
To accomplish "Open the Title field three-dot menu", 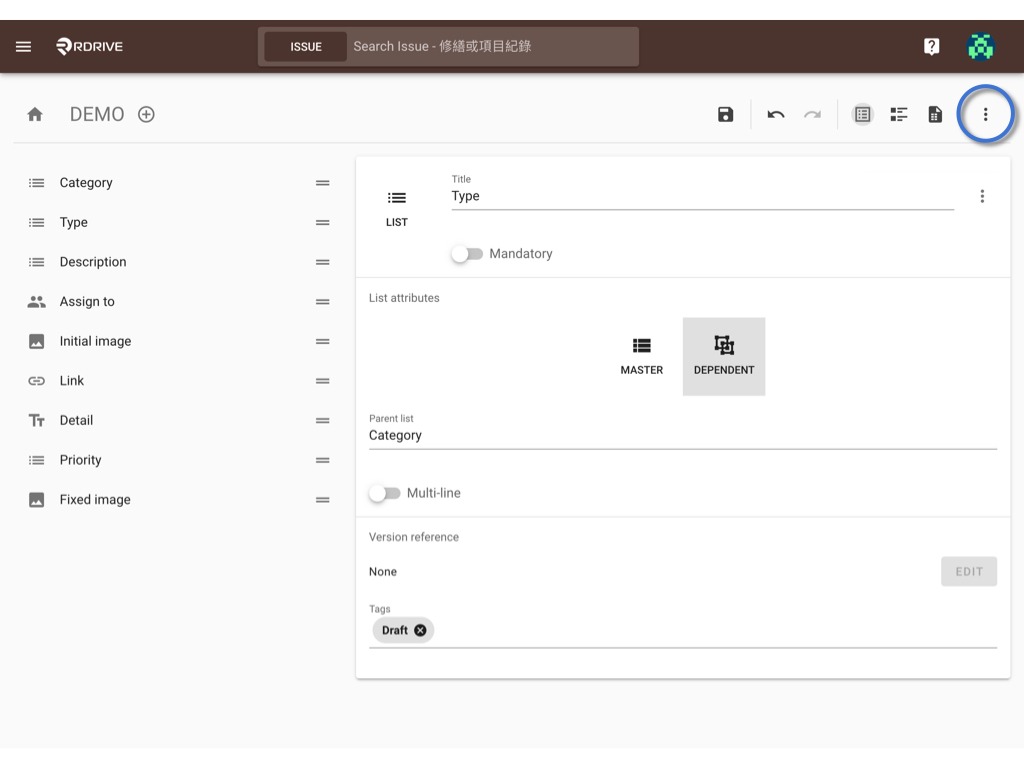I will click(x=982, y=196).
